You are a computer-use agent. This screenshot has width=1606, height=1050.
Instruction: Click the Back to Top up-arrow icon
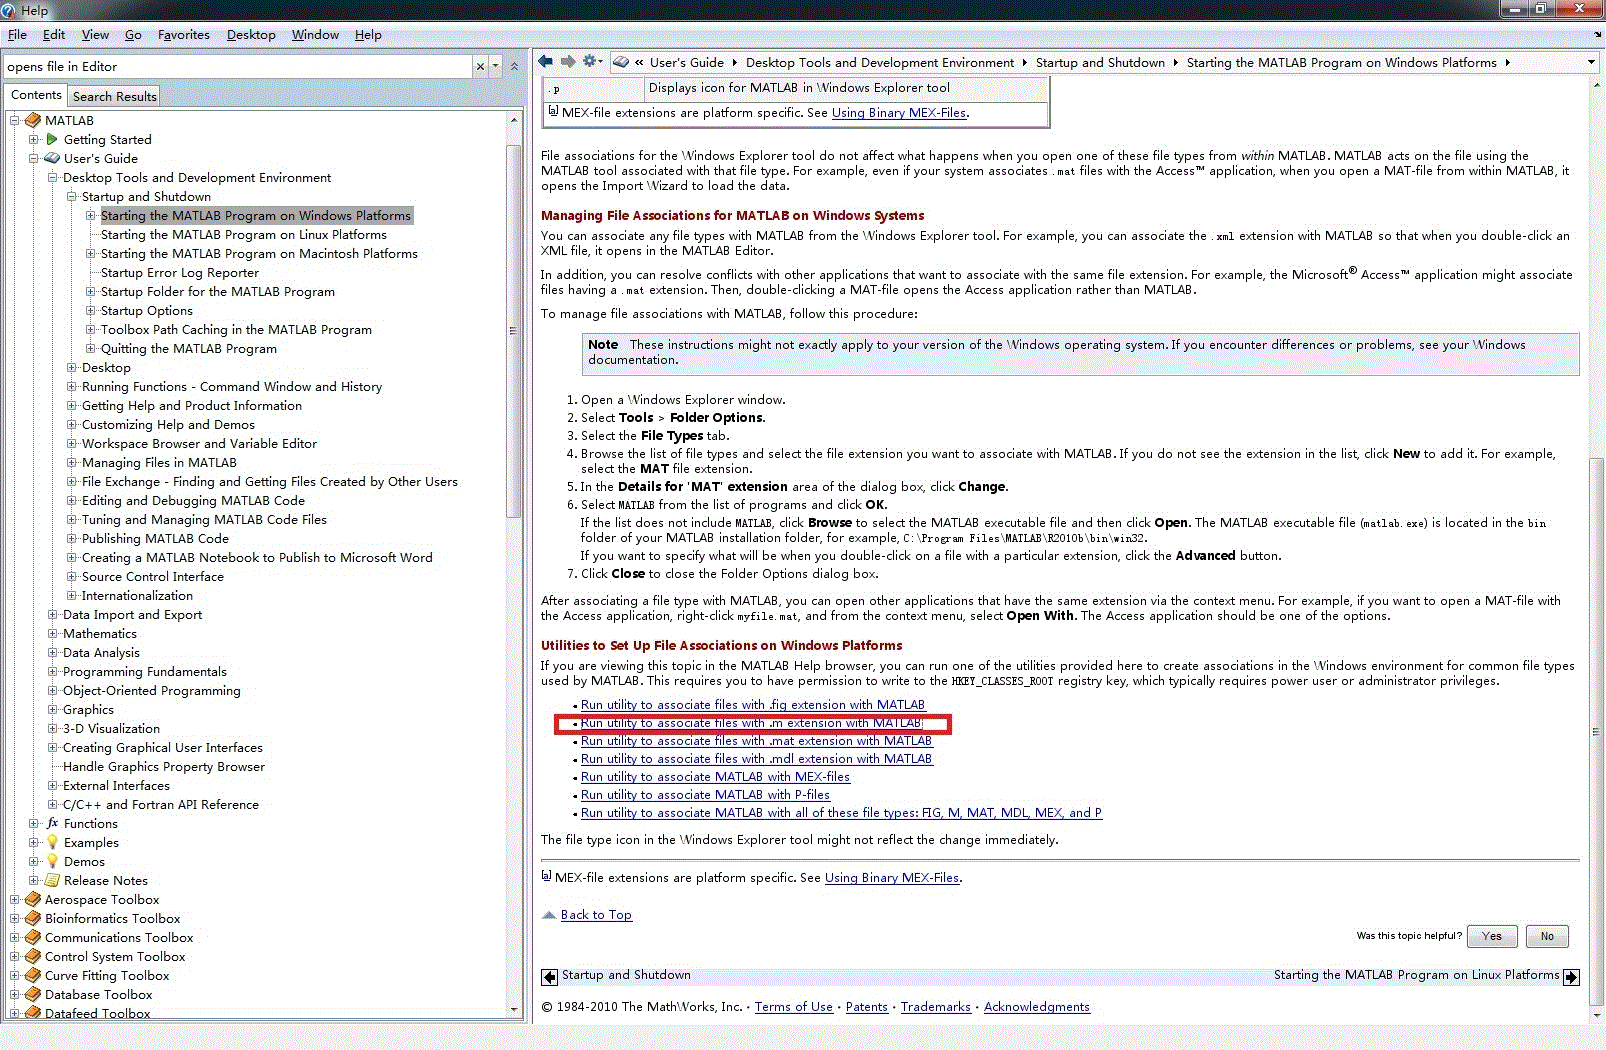pos(548,915)
